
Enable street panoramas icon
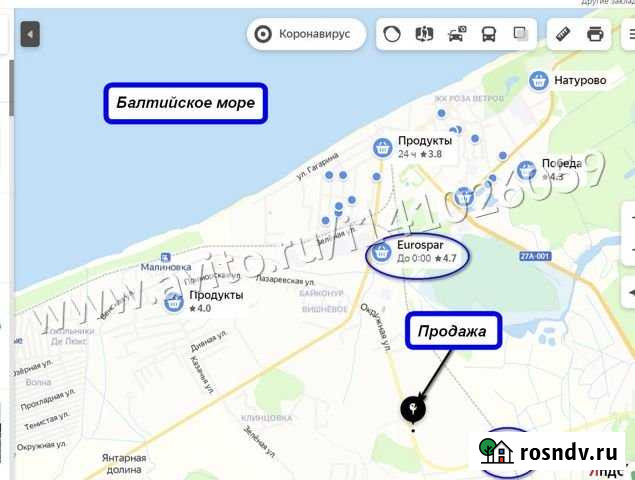[x=424, y=34]
